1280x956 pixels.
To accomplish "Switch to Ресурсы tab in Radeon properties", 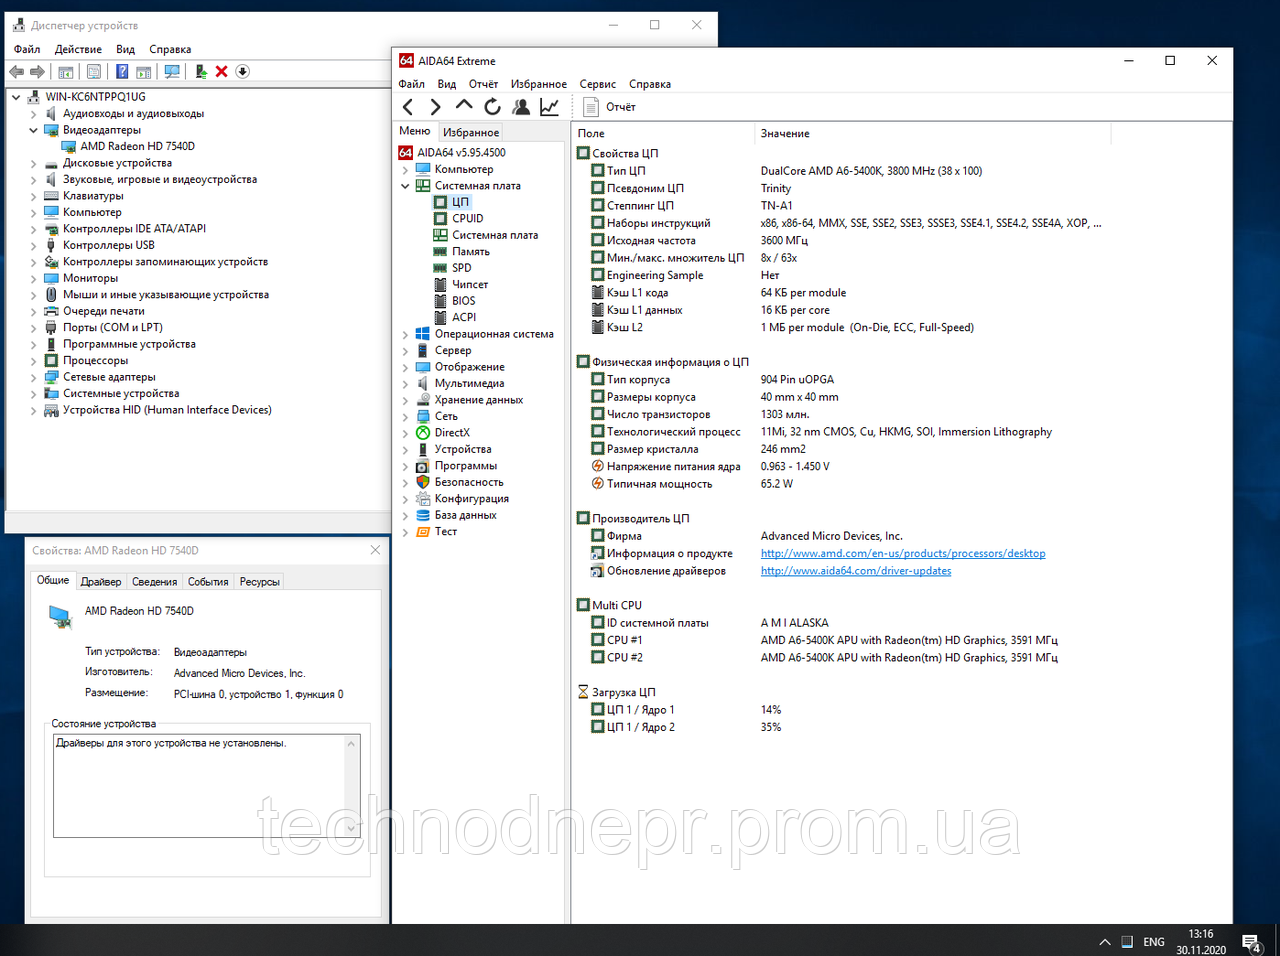I will (x=259, y=582).
